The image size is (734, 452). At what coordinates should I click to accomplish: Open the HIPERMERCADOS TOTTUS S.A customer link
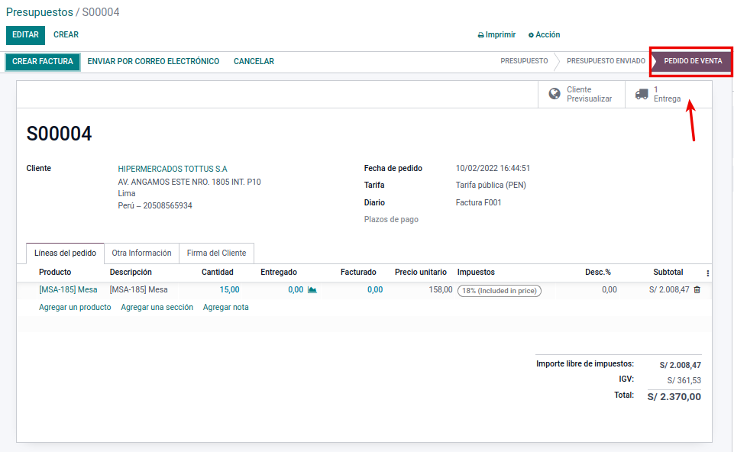pyautogui.click(x=172, y=169)
